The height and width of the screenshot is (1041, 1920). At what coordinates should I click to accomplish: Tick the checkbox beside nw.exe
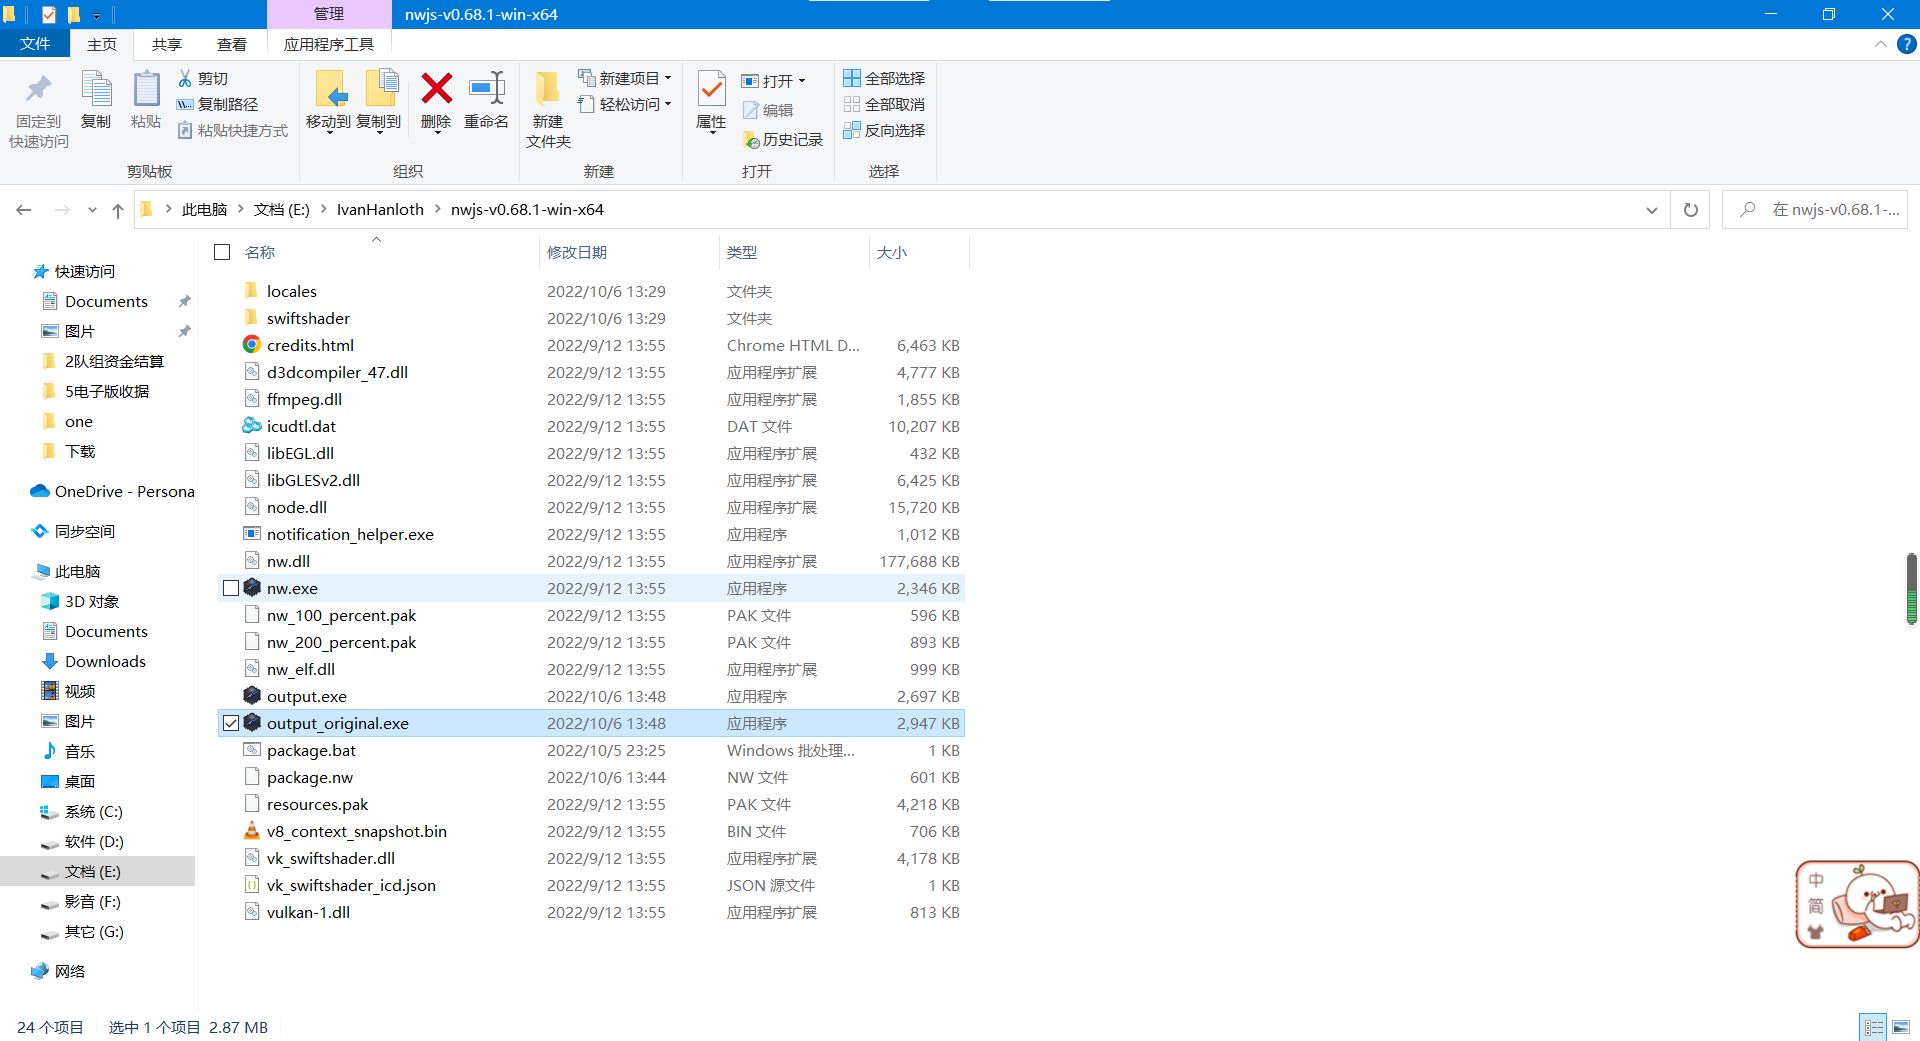(231, 588)
